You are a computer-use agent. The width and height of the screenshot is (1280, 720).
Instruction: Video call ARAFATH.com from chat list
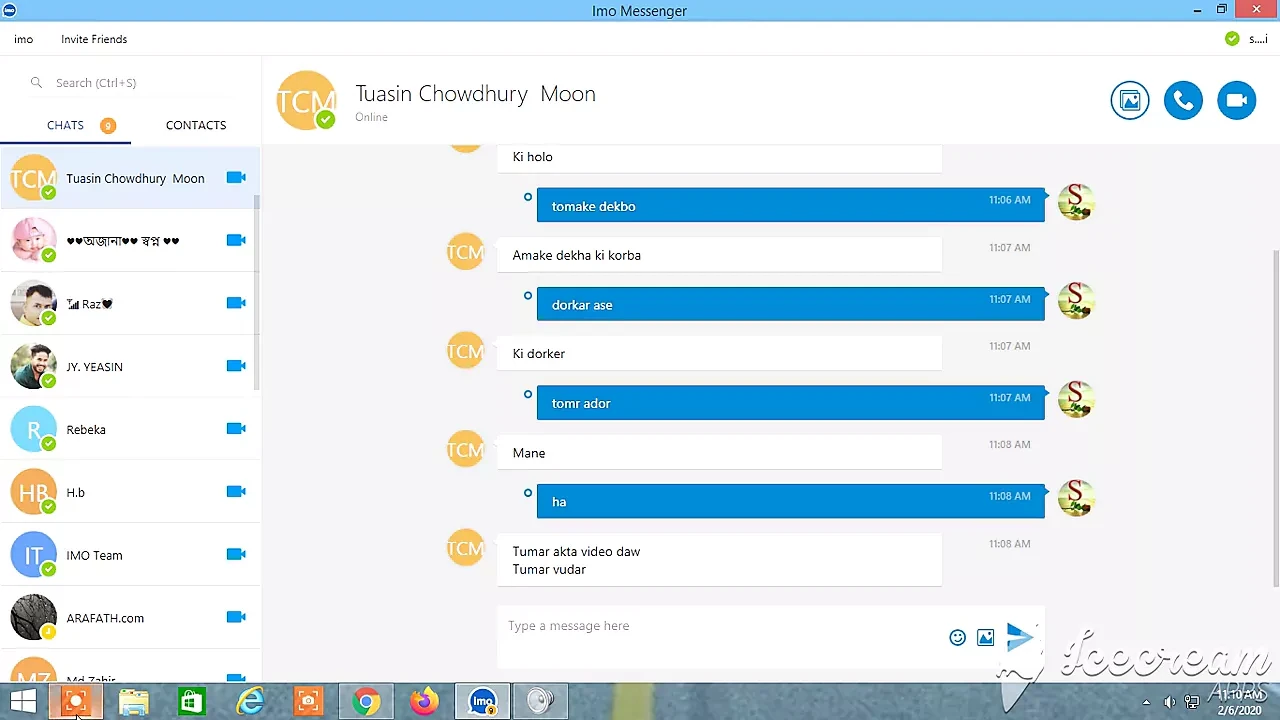(236, 618)
